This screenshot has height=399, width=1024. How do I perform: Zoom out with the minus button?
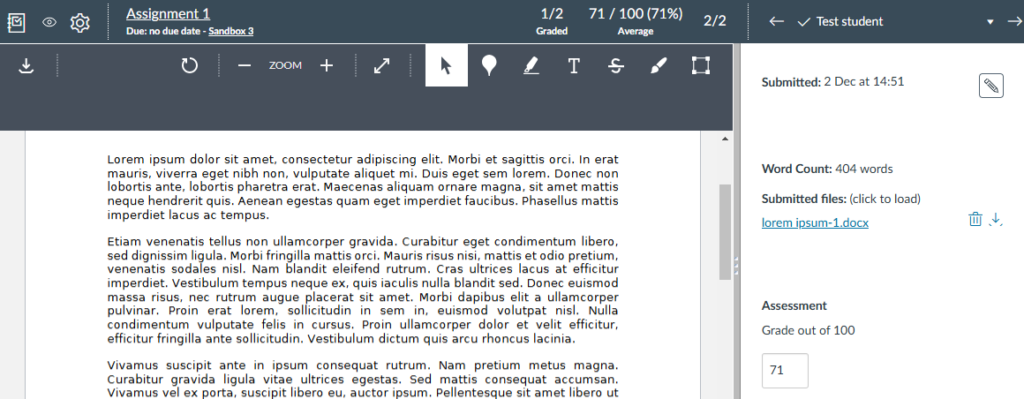244,65
